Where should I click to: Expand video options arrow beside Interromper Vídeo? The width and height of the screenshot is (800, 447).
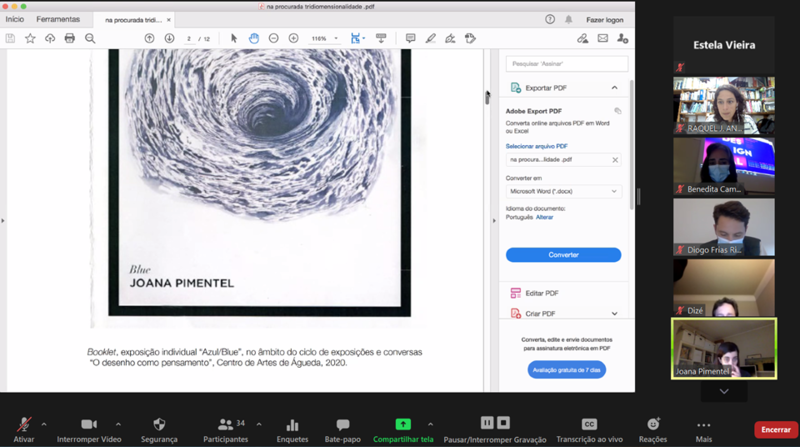click(118, 424)
